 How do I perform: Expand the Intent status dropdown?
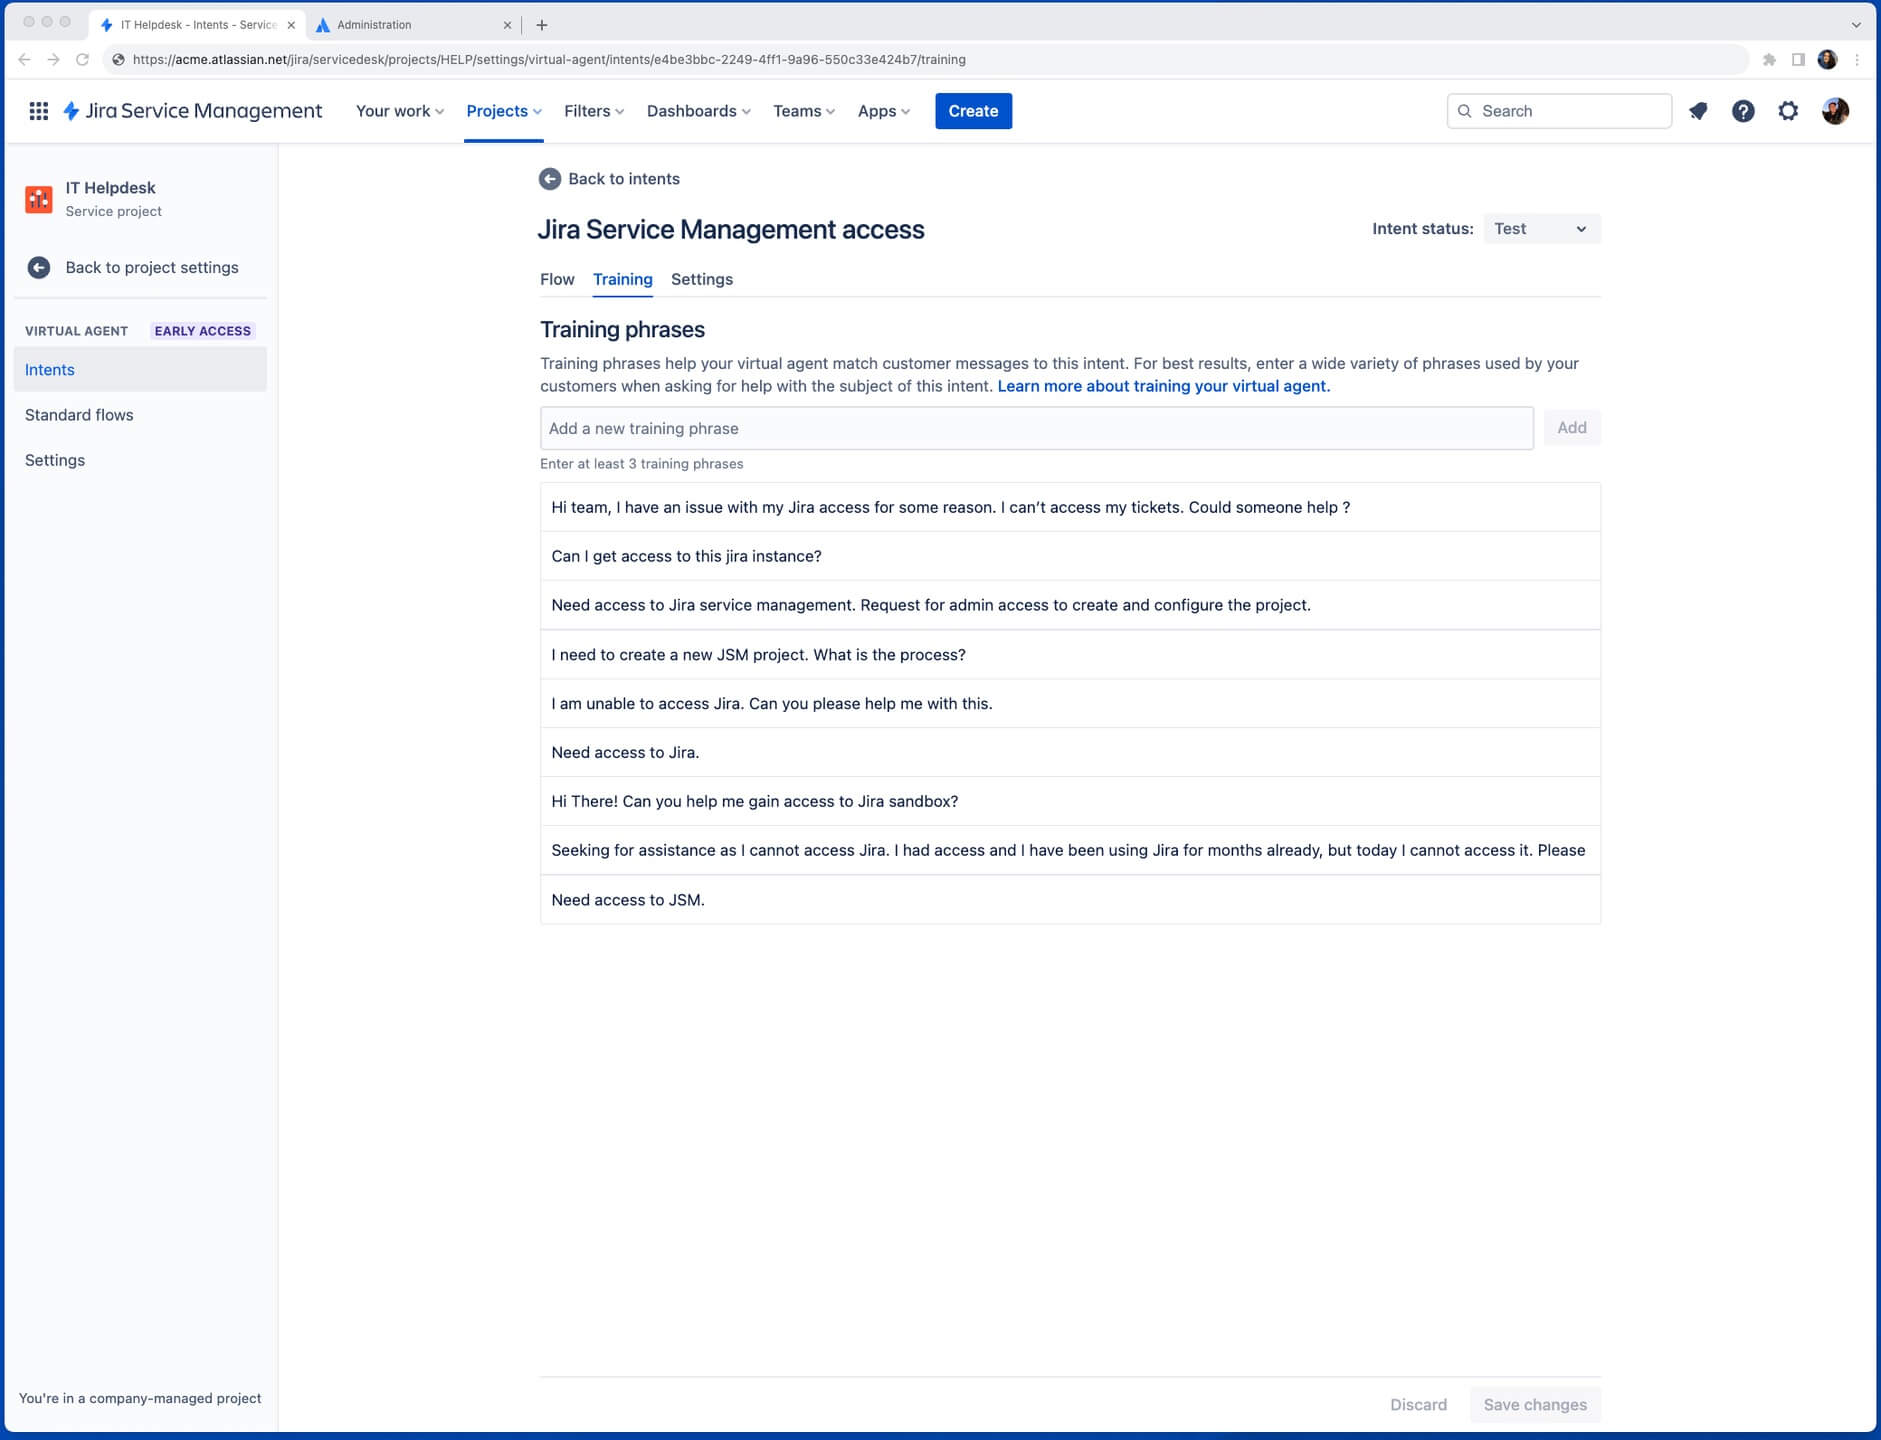(x=1540, y=229)
